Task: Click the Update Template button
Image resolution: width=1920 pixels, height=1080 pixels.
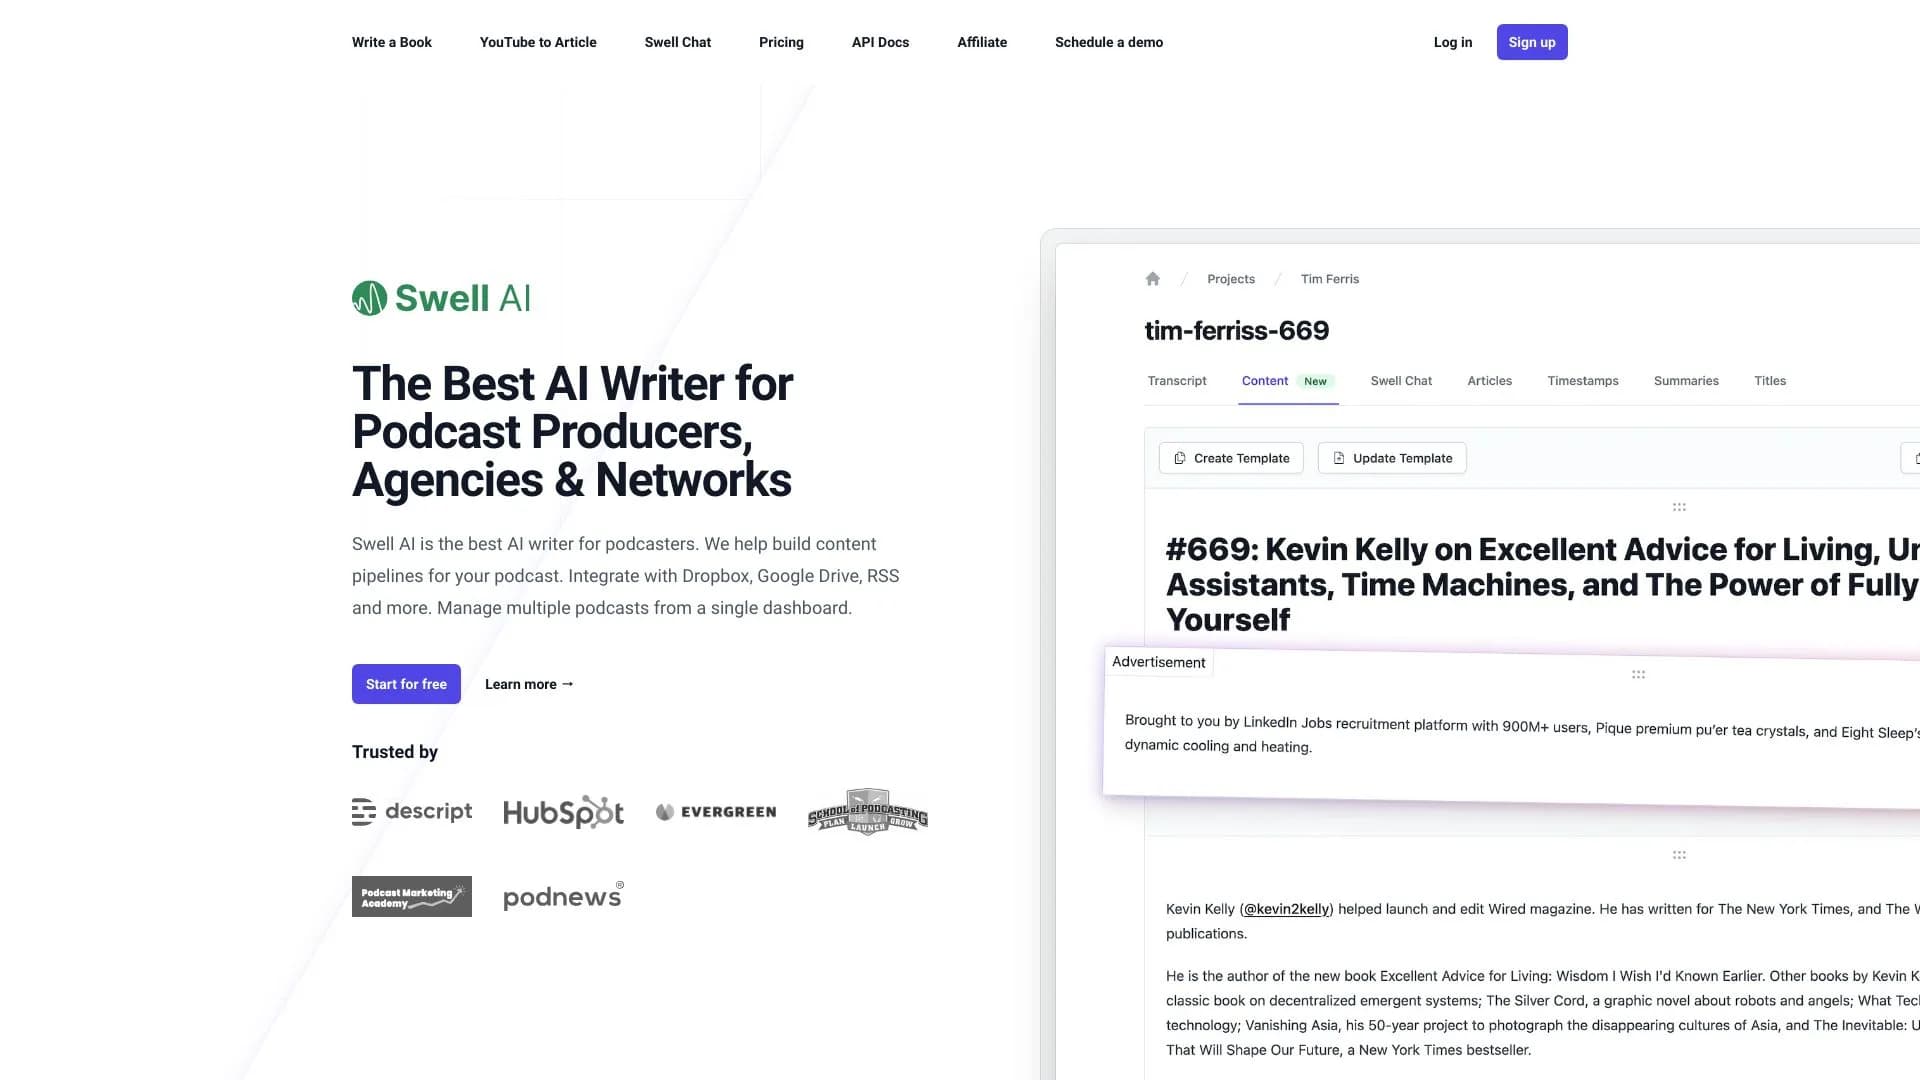Action: (1392, 458)
